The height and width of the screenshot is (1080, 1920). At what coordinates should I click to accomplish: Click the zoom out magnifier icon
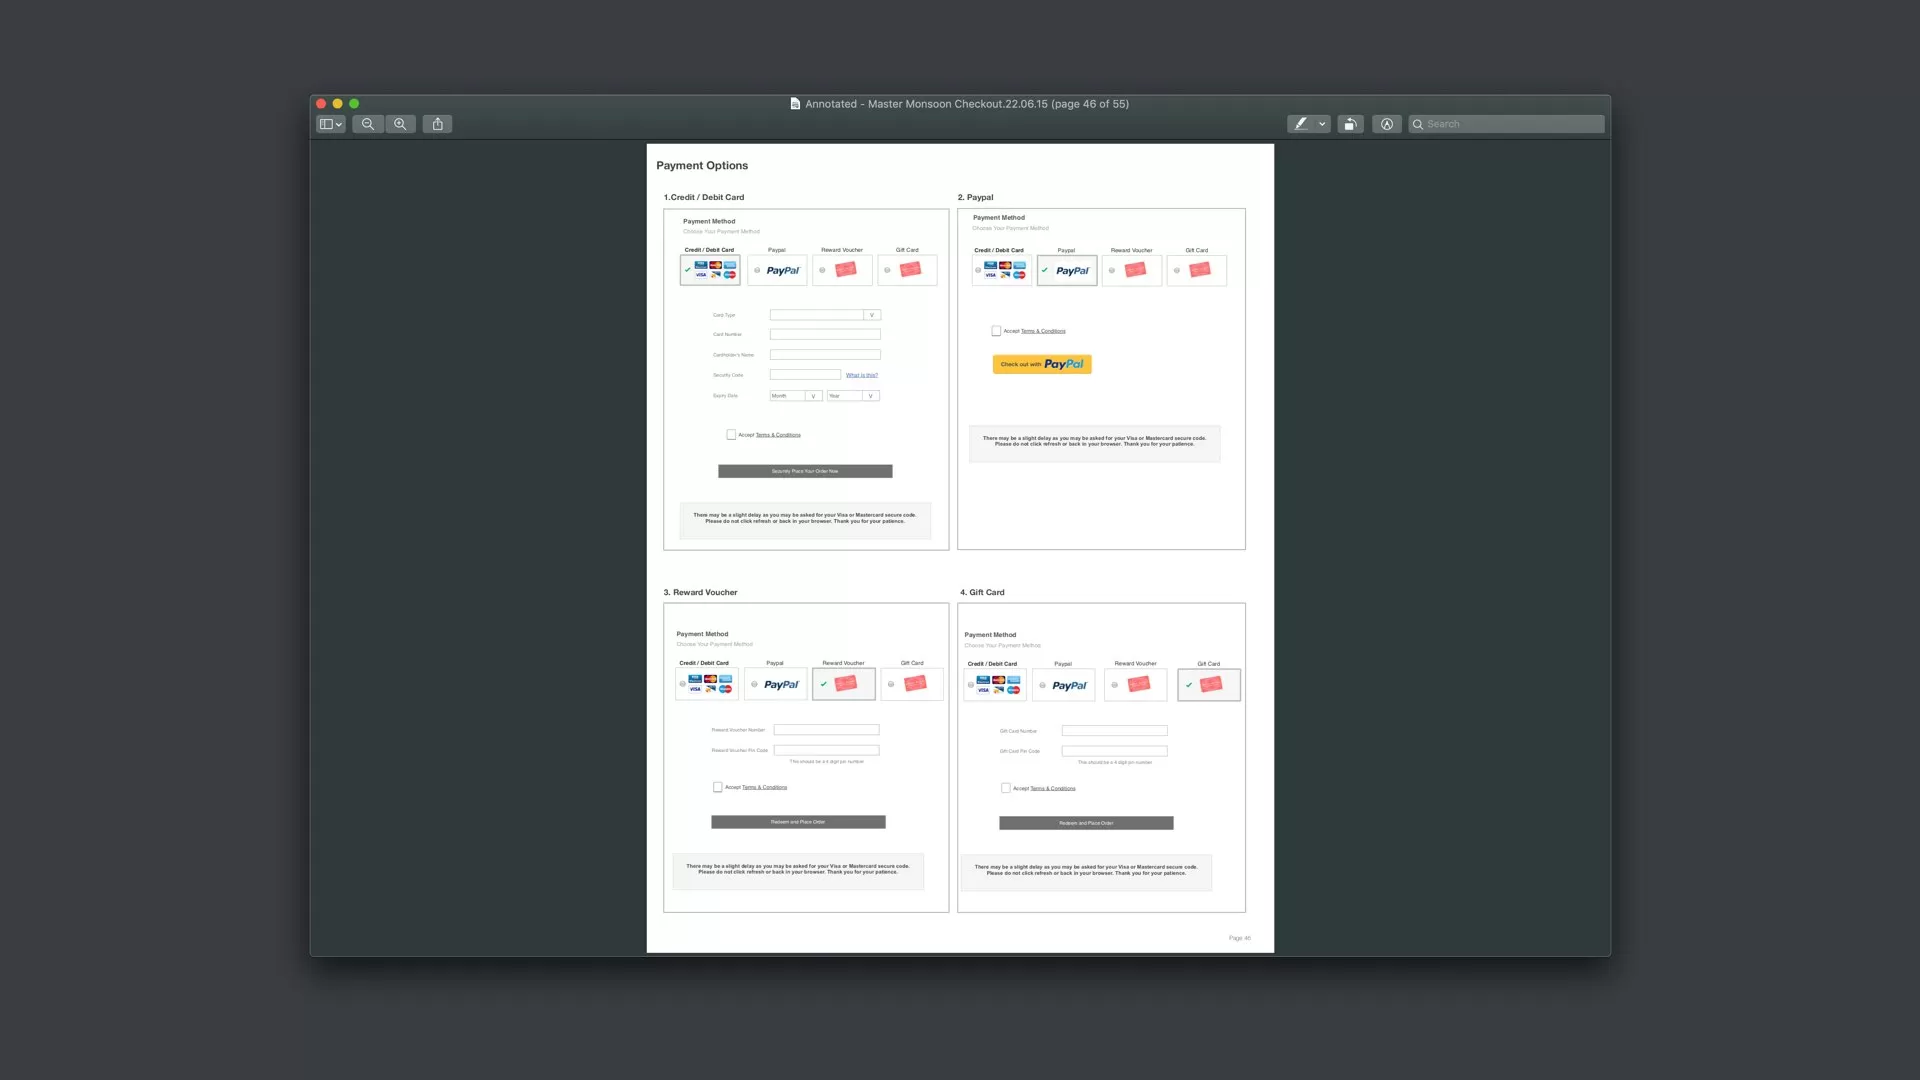tap(368, 124)
